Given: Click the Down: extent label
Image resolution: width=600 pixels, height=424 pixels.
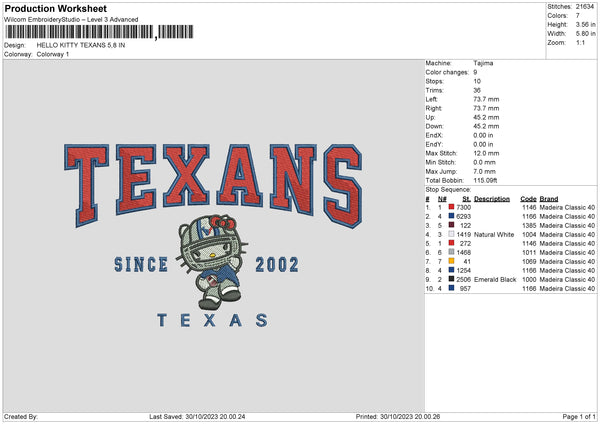Looking at the screenshot, I should click(x=434, y=126).
